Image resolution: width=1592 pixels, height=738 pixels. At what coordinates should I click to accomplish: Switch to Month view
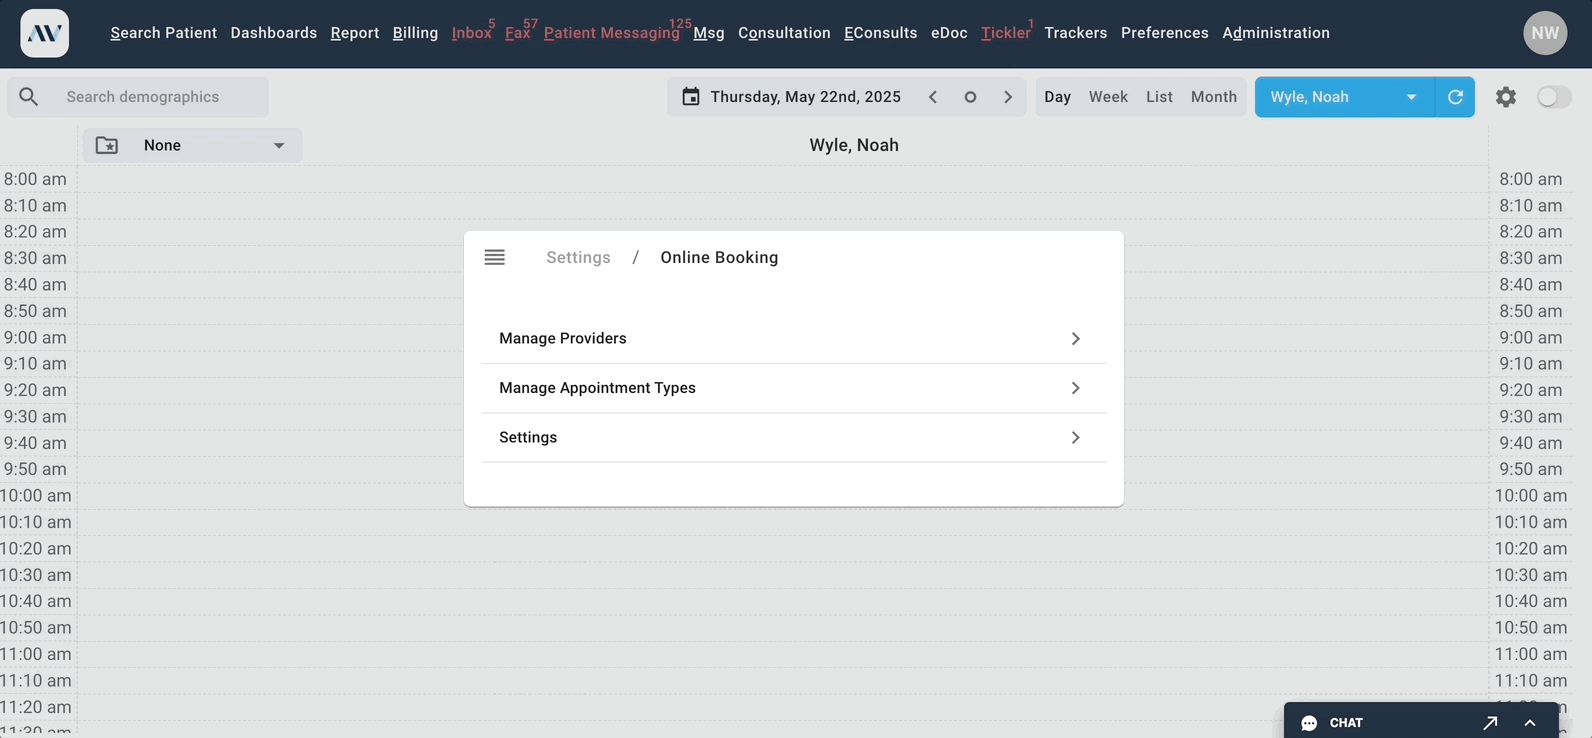coord(1214,97)
